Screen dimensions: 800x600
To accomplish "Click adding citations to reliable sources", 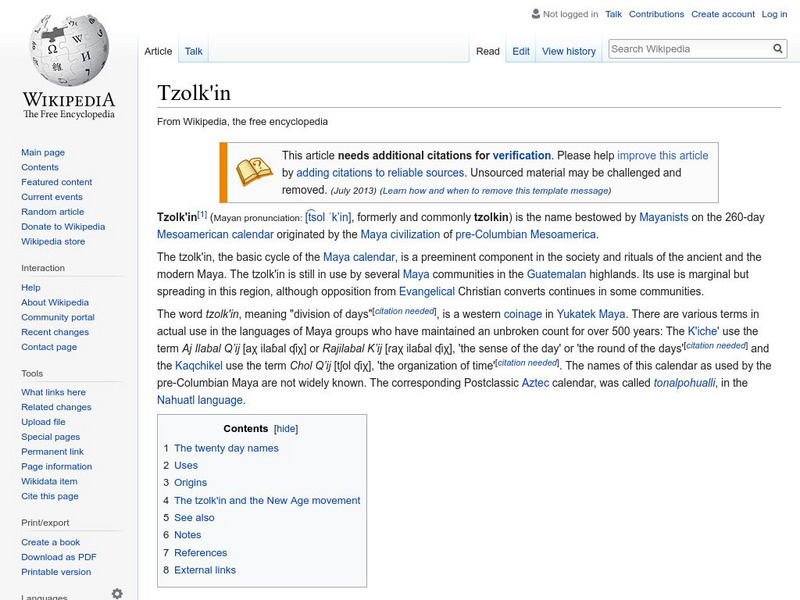I will 380,173.
